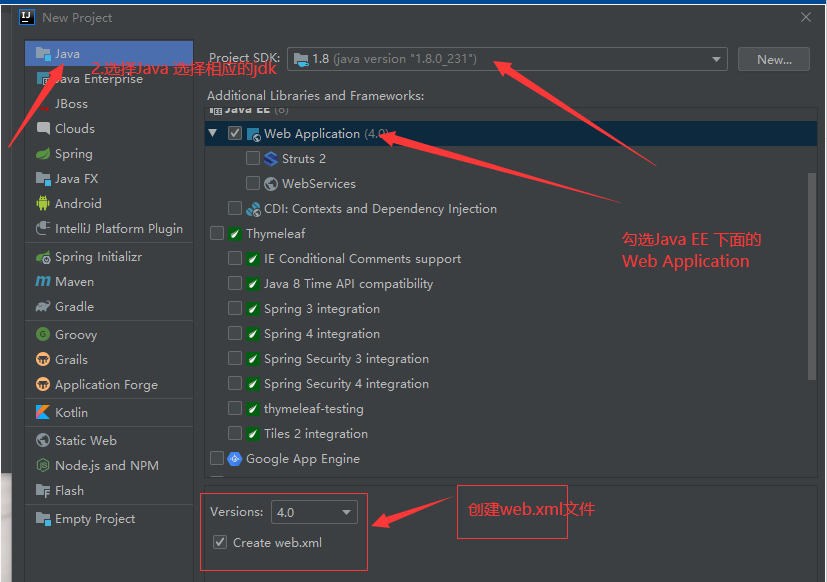Click the Spring Initializr icon

point(43,257)
